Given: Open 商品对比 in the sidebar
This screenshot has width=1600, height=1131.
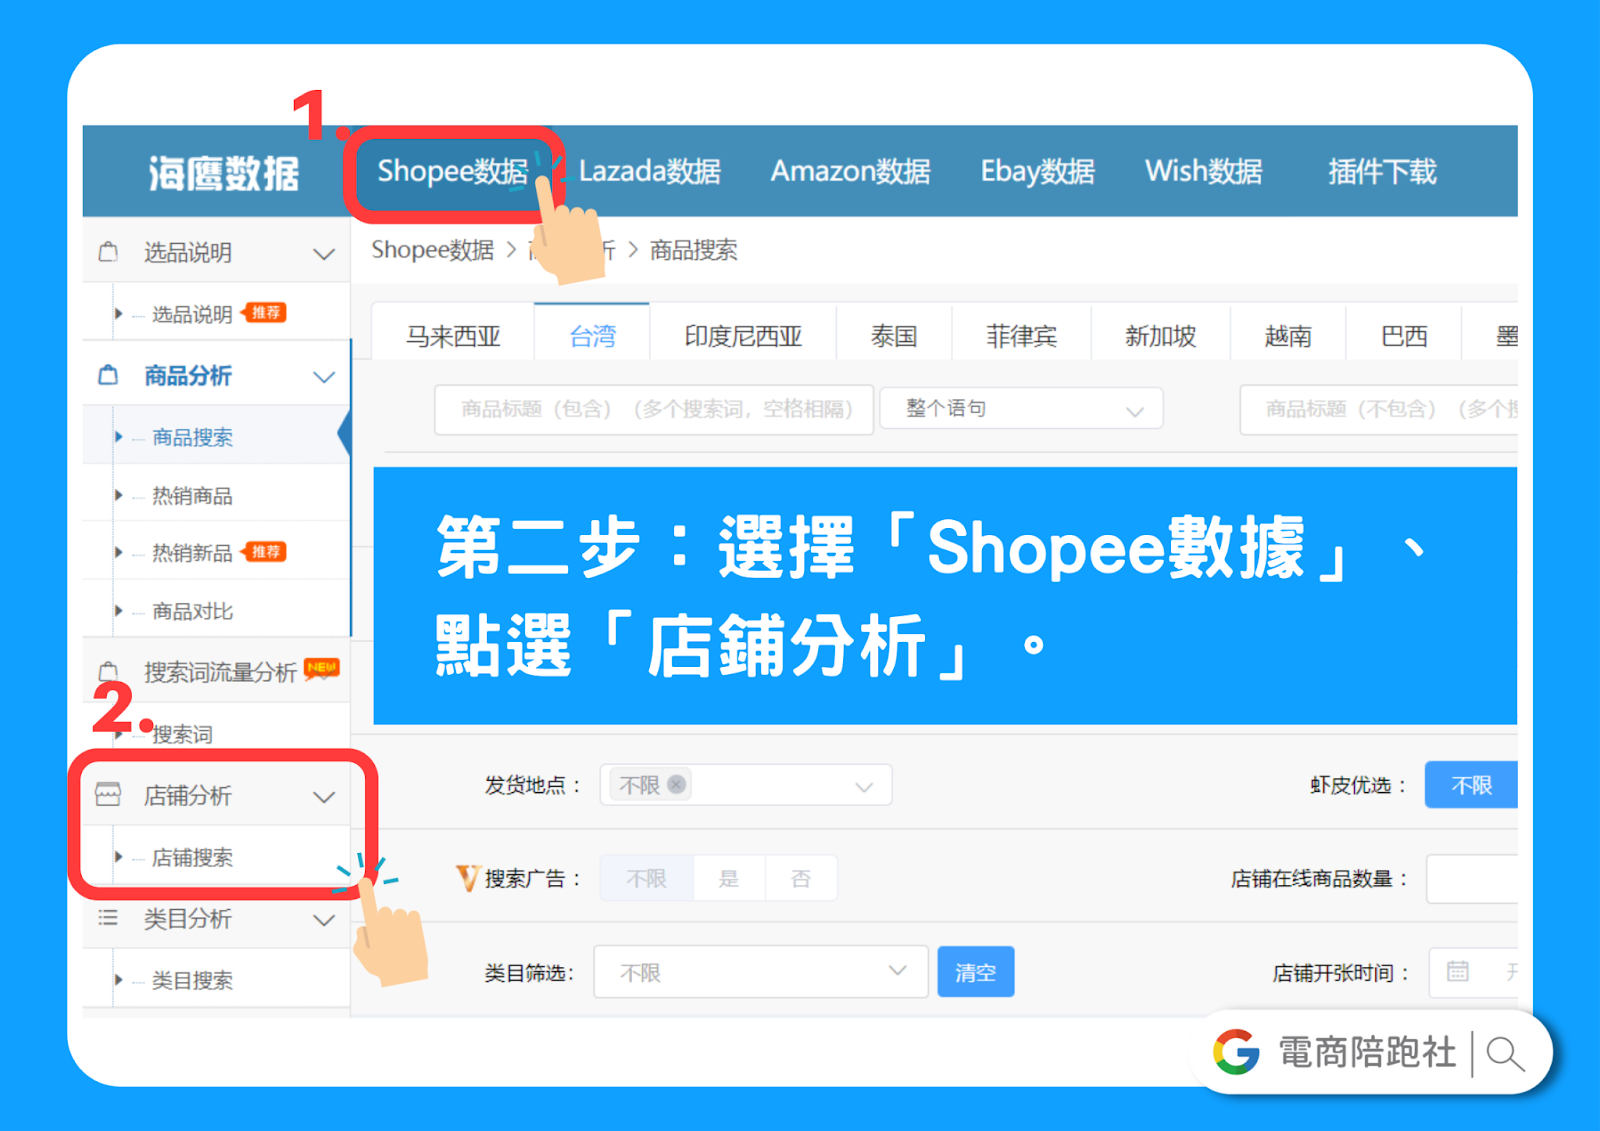Looking at the screenshot, I should (x=192, y=611).
